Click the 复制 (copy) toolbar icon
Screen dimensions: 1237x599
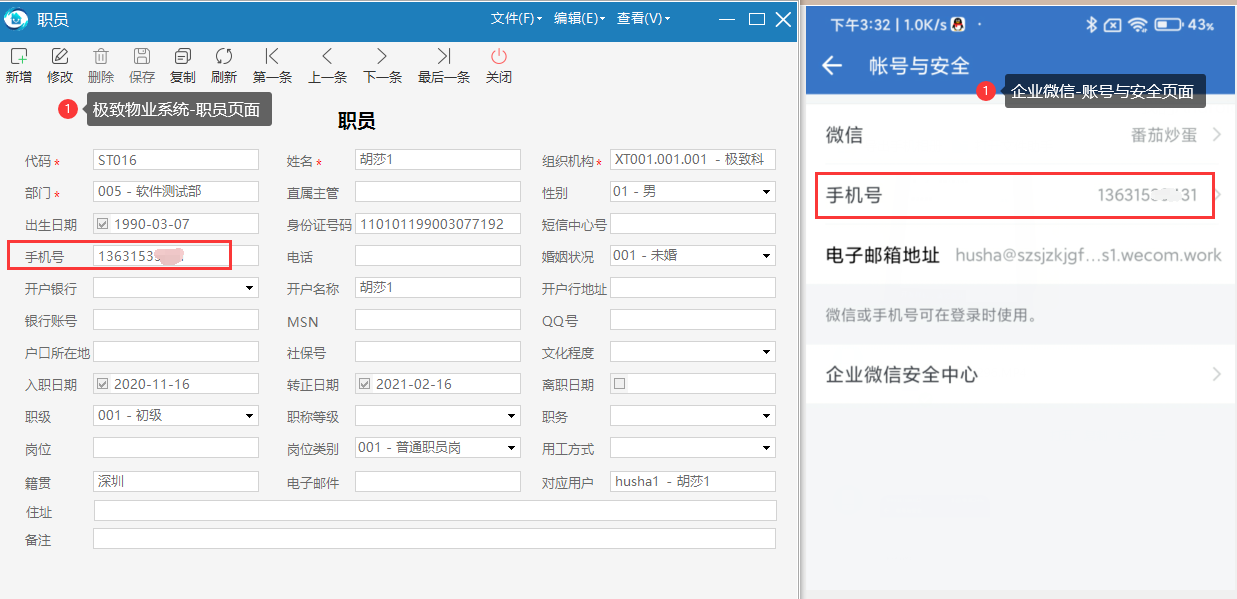[183, 57]
